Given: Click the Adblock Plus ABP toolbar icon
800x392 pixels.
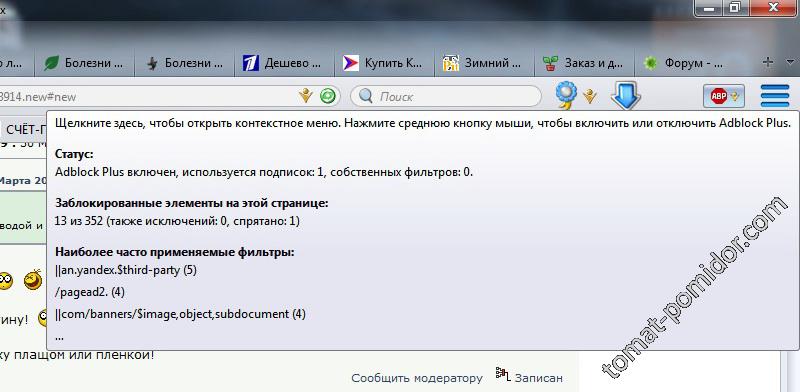Looking at the screenshot, I should tap(723, 96).
